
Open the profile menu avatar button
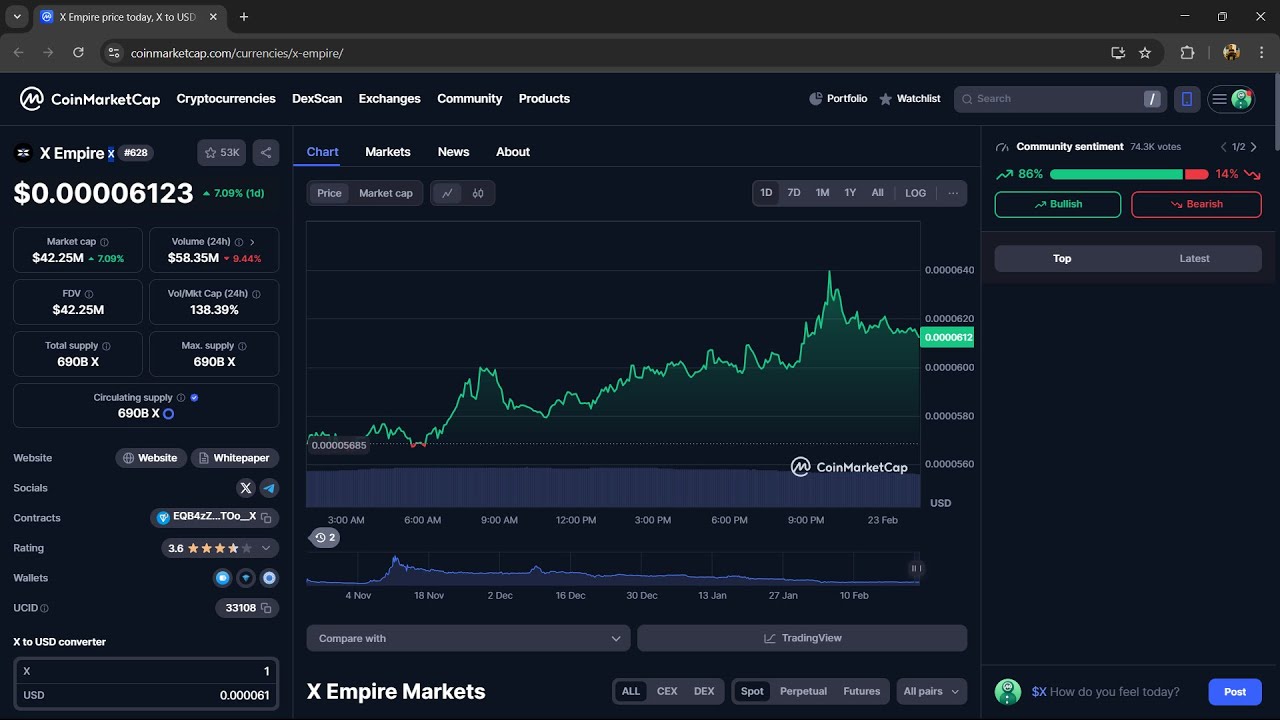click(x=1231, y=99)
